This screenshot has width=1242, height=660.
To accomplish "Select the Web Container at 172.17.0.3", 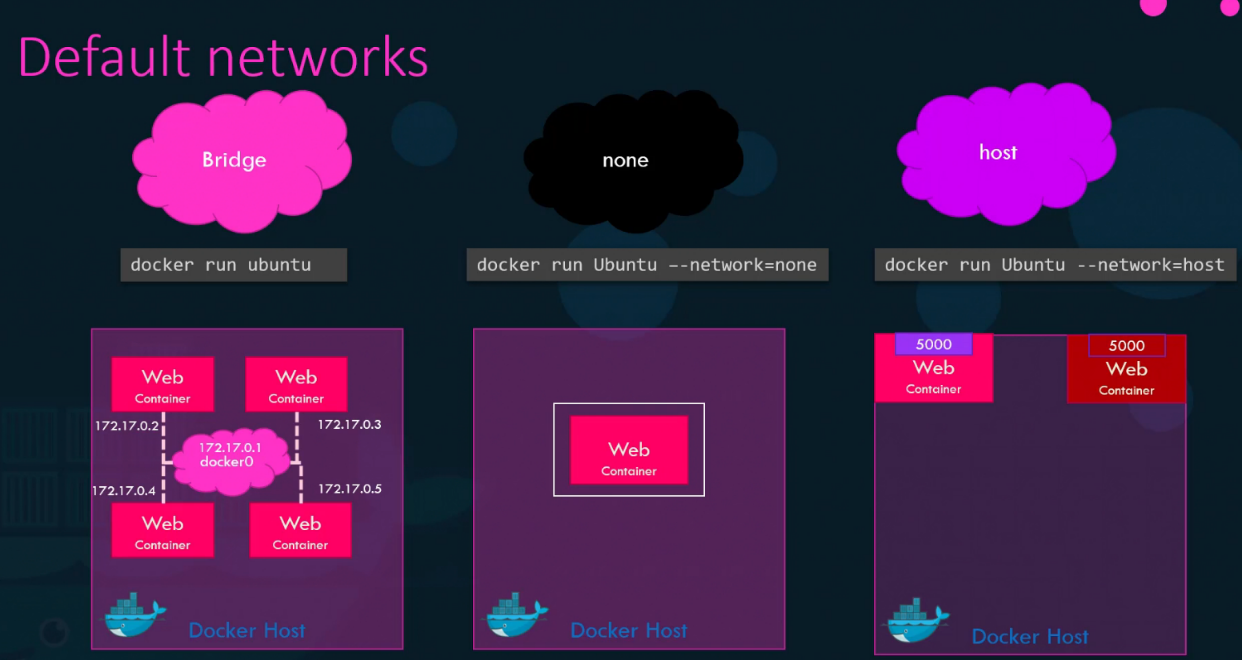I will pos(296,384).
